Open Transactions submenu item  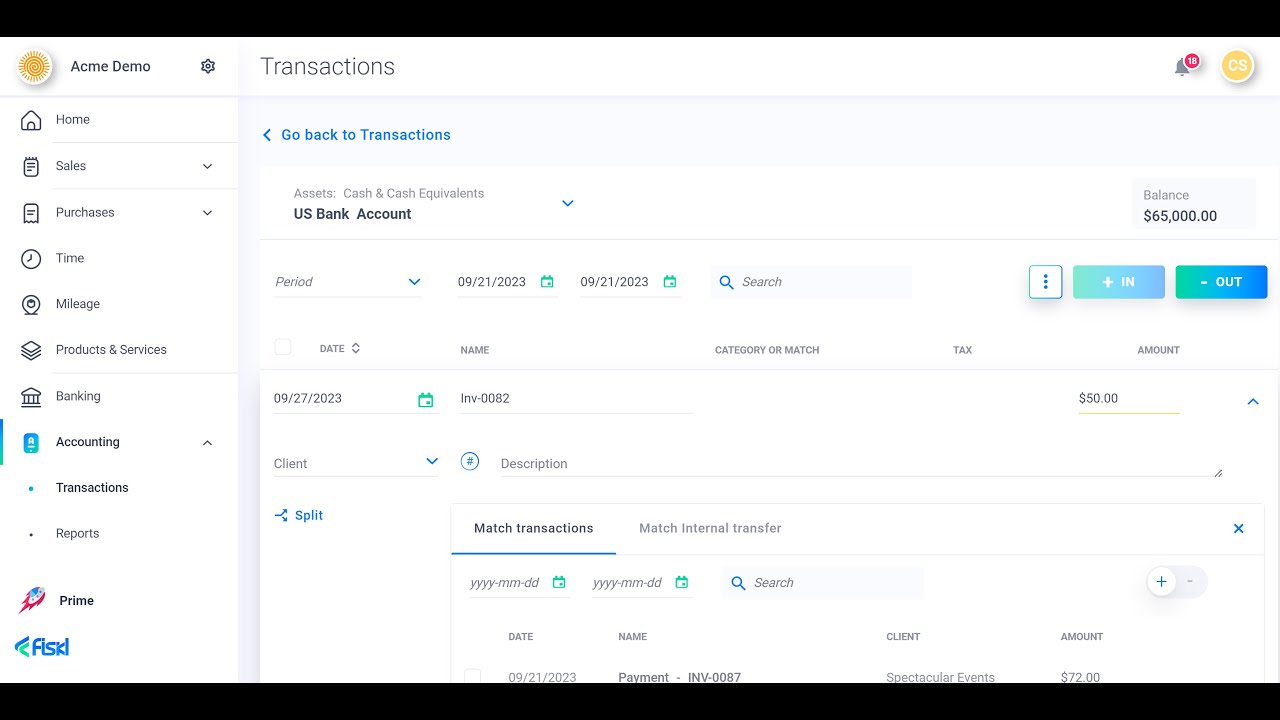(92, 488)
